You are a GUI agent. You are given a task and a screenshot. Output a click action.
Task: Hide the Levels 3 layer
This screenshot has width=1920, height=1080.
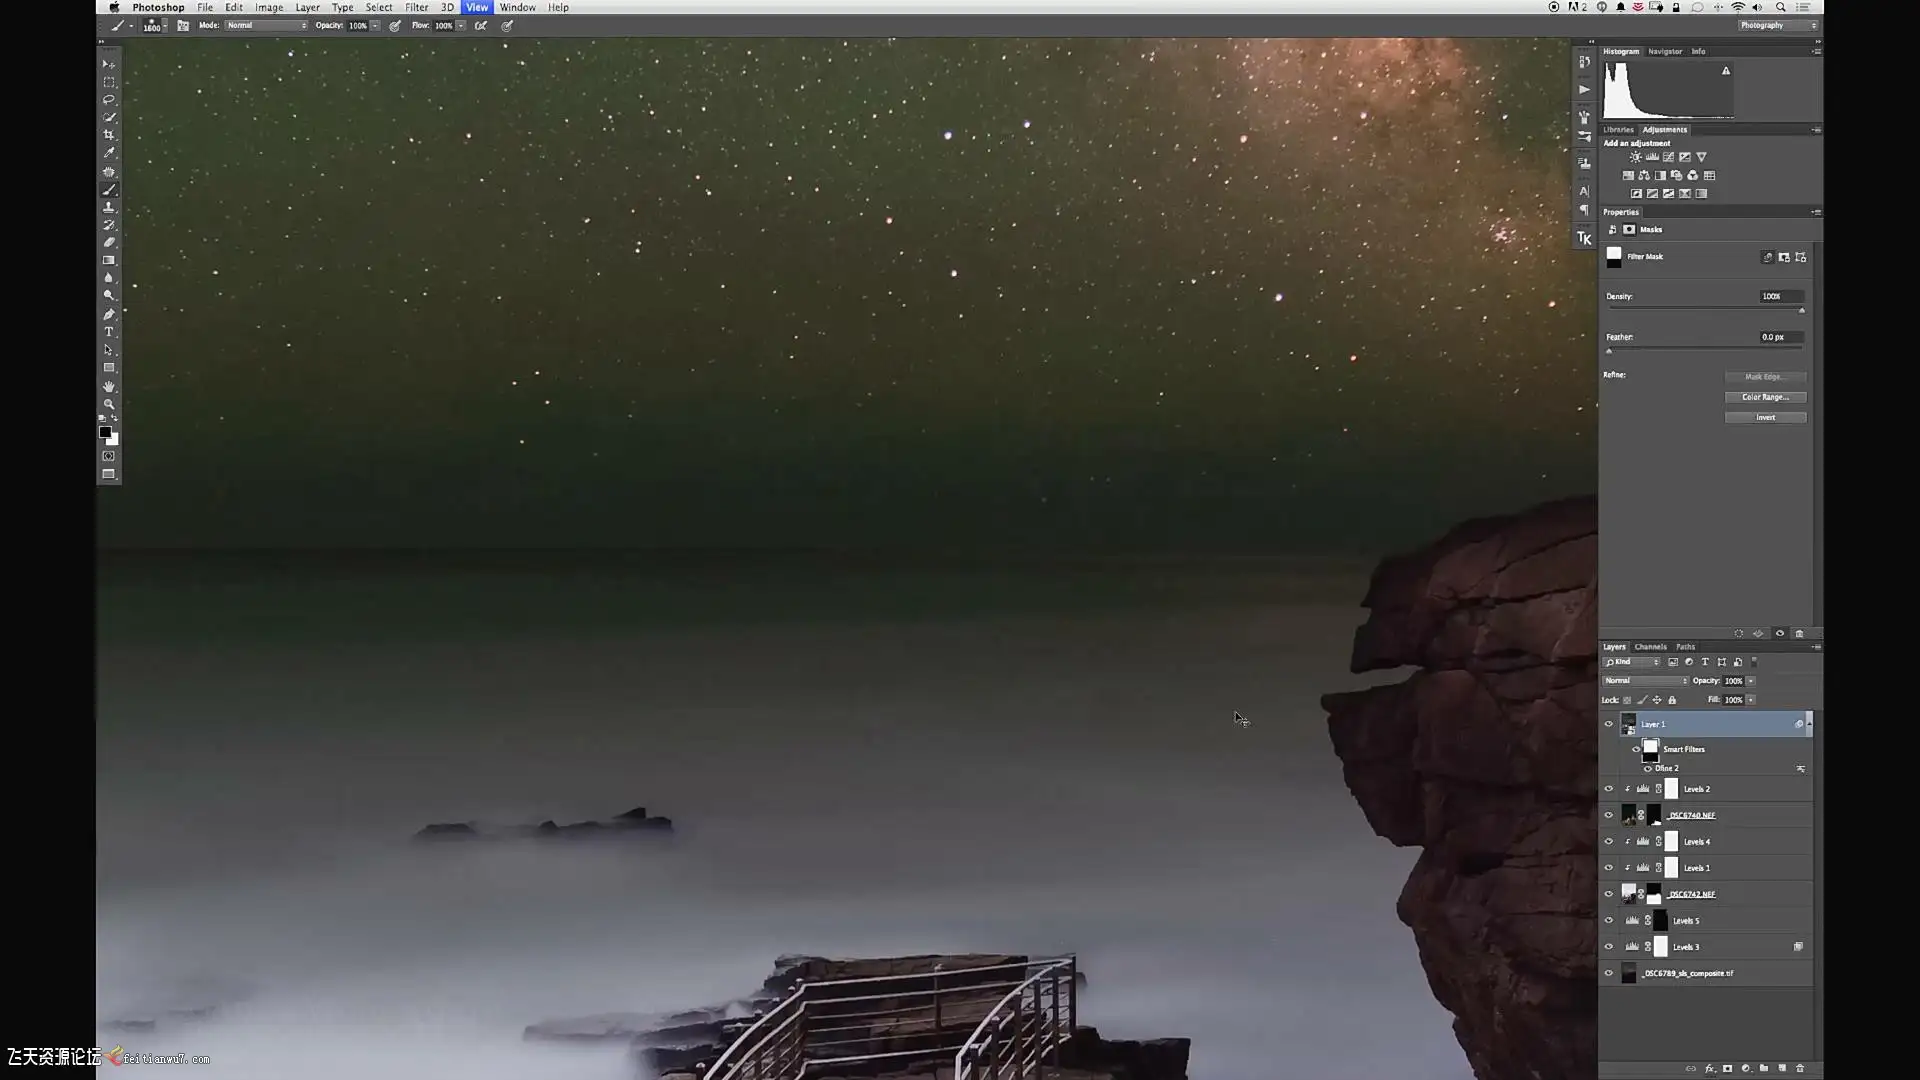click(x=1608, y=947)
